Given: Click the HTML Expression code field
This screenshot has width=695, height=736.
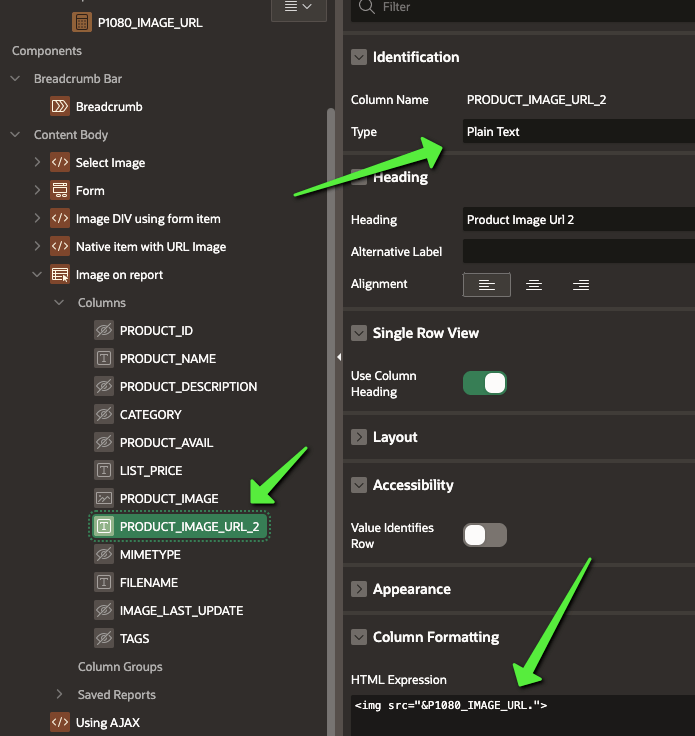Looking at the screenshot, I should (x=522, y=707).
